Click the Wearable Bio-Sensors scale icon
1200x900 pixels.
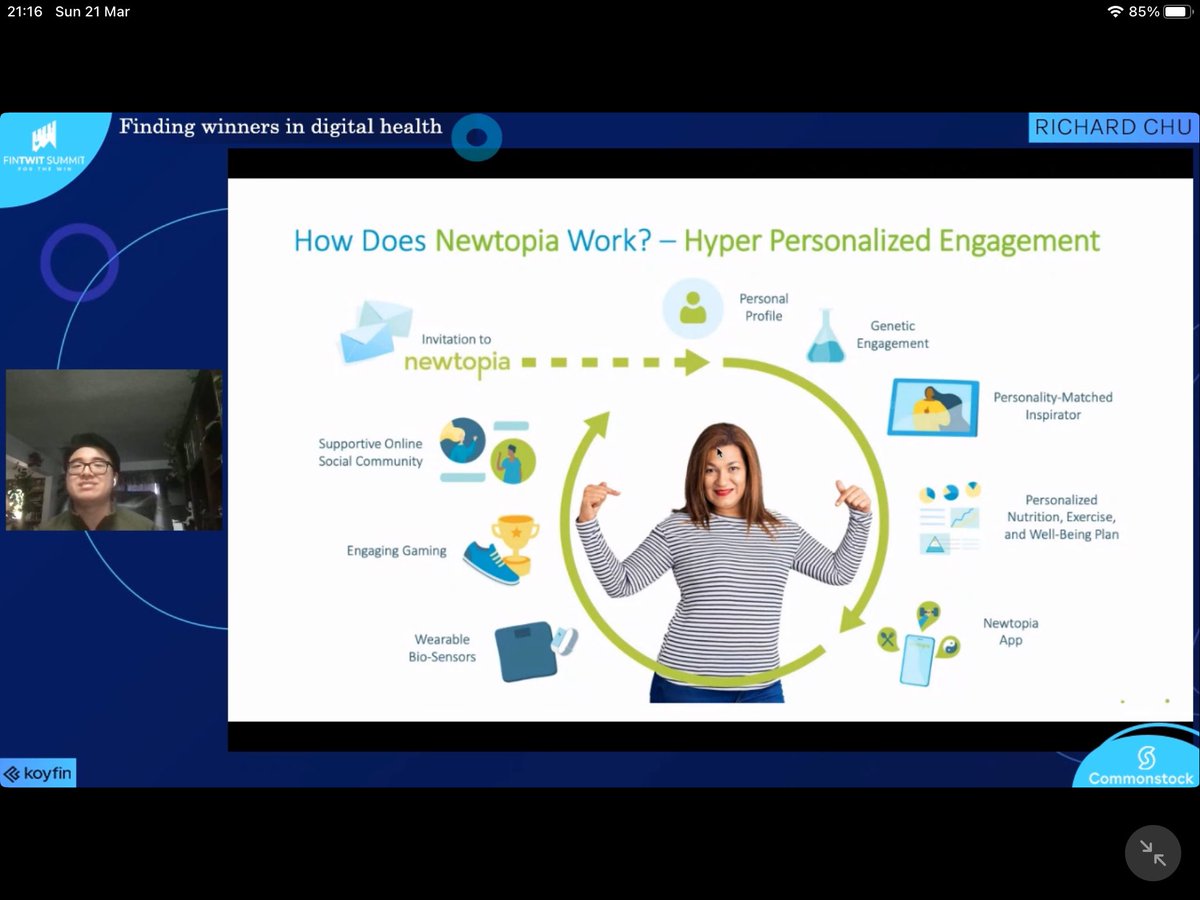coord(537,651)
